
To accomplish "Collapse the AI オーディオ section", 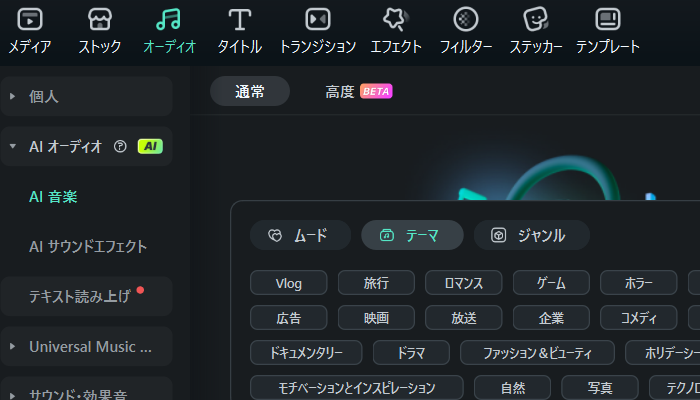I will pyautogui.click(x=12, y=146).
